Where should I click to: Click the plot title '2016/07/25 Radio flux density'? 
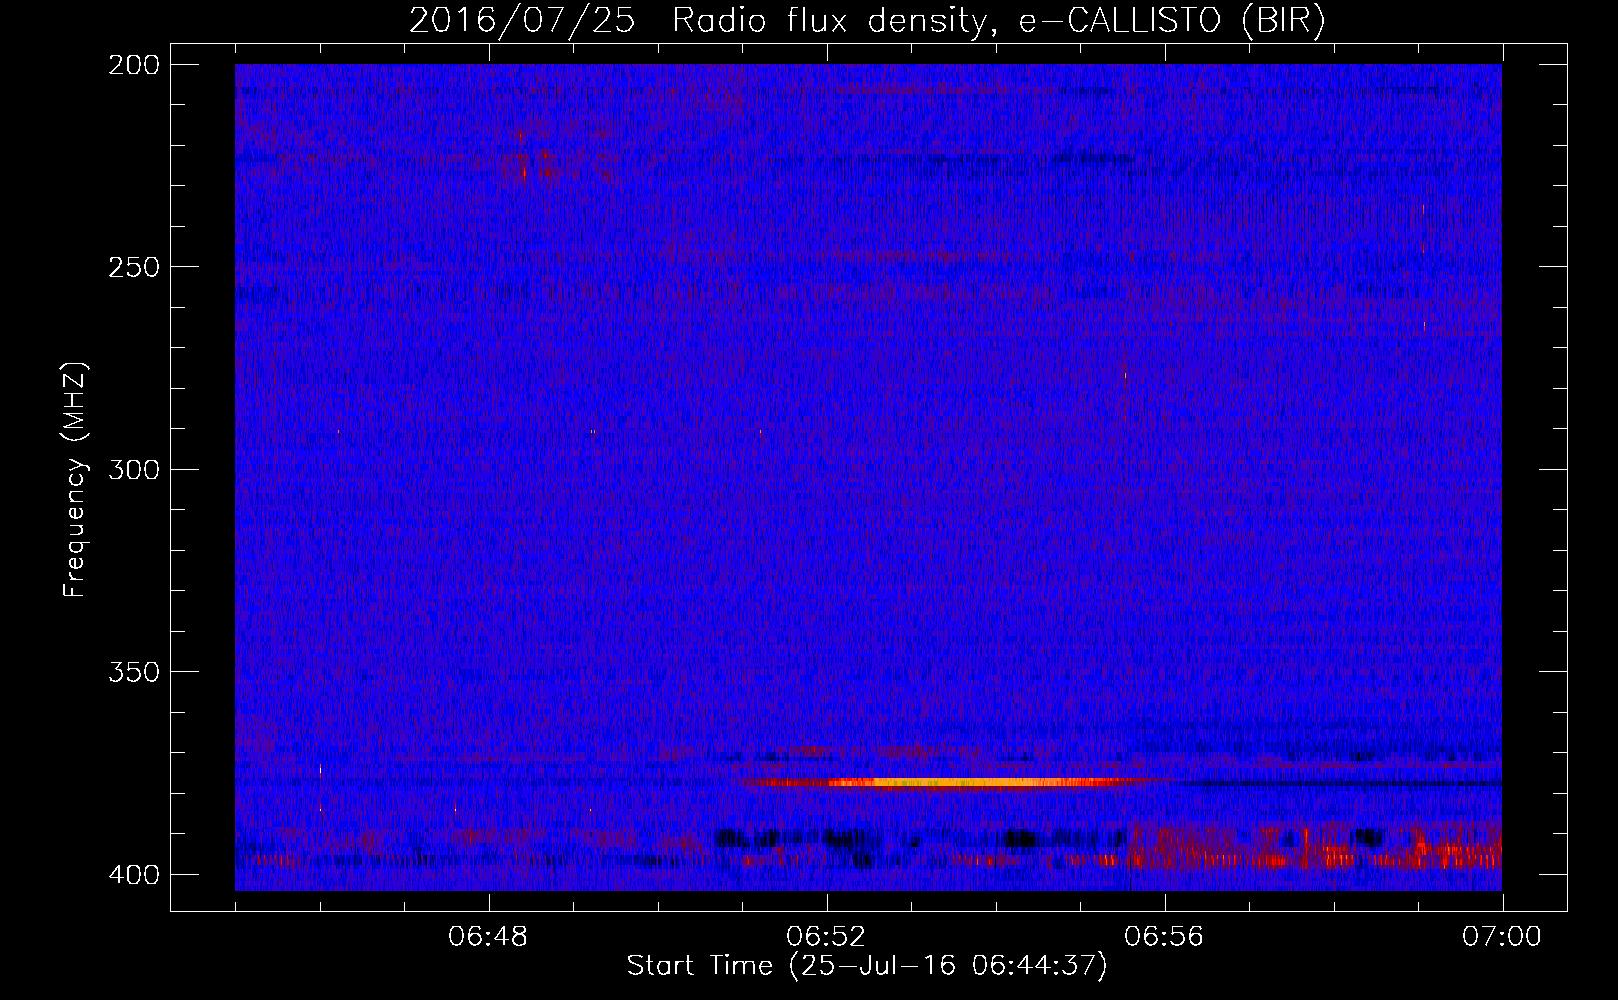pos(867,20)
